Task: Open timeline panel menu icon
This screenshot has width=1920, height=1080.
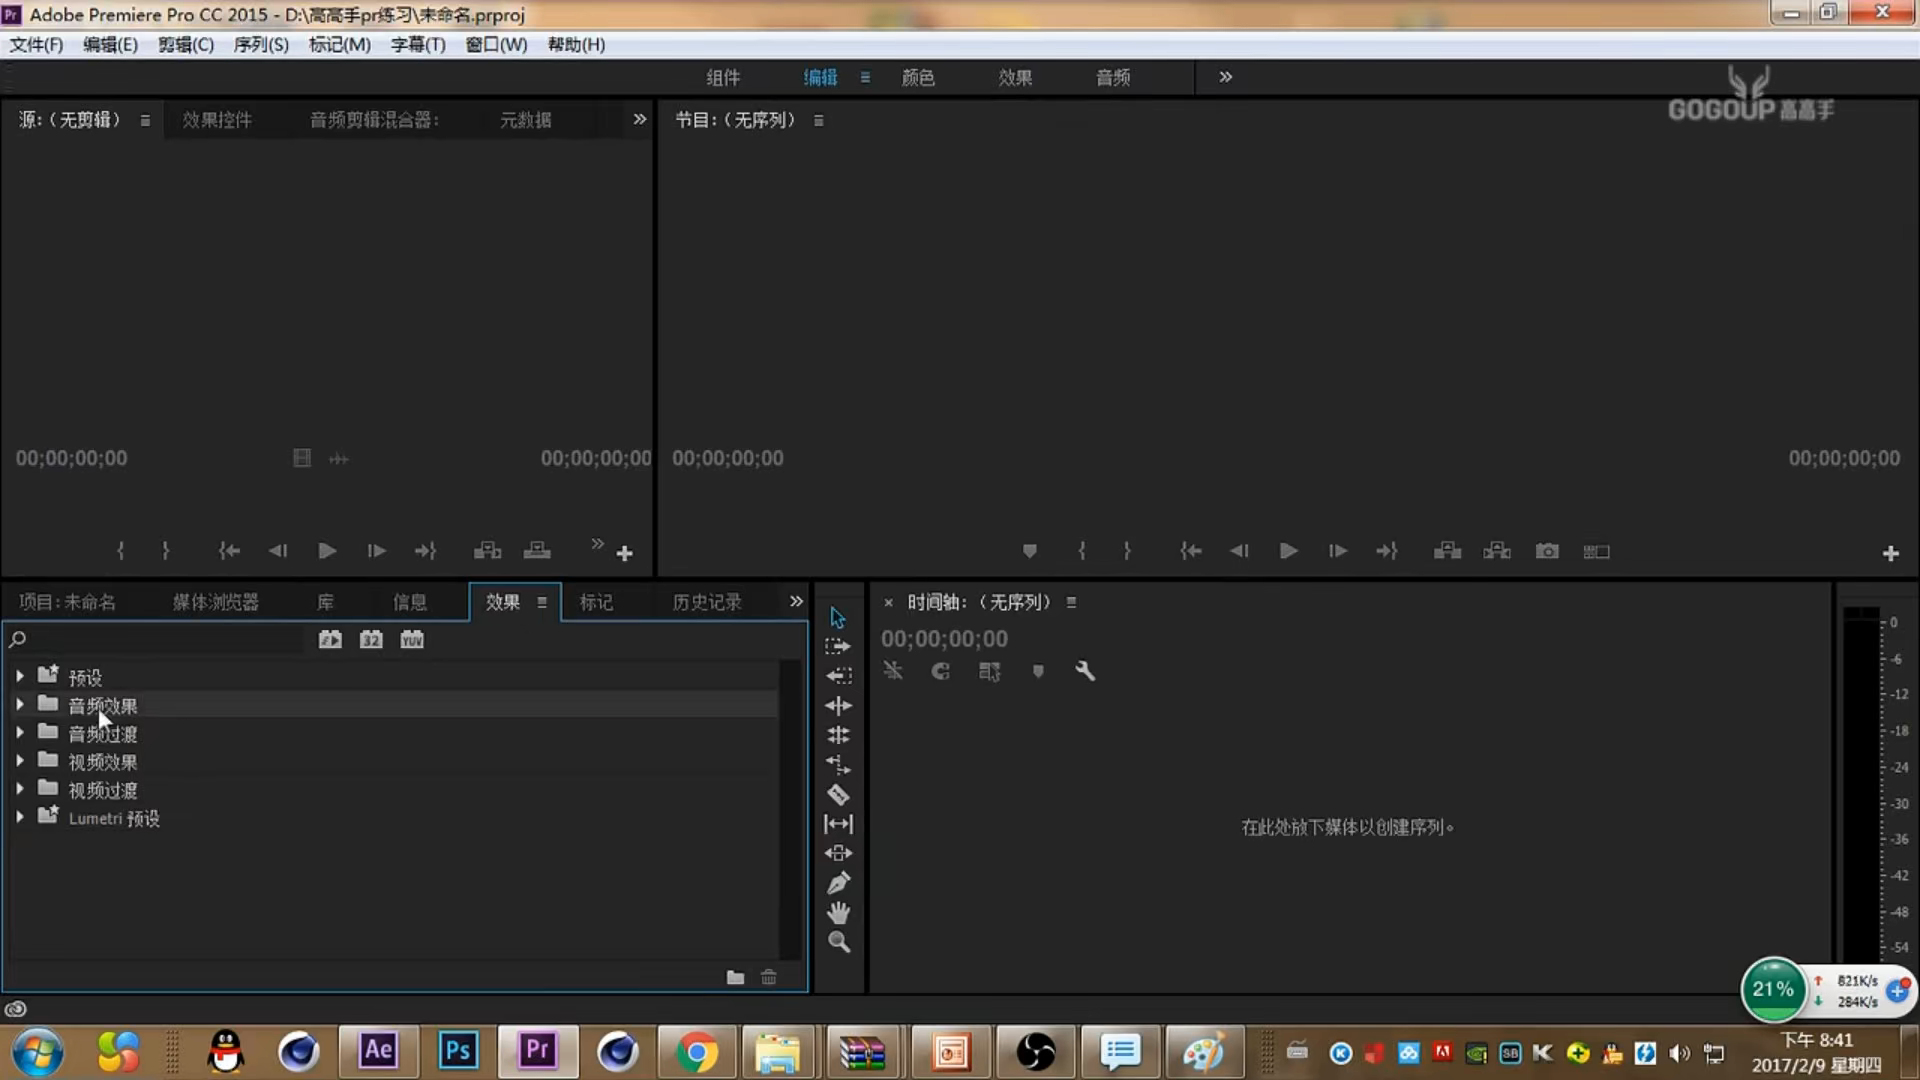Action: coord(1071,602)
